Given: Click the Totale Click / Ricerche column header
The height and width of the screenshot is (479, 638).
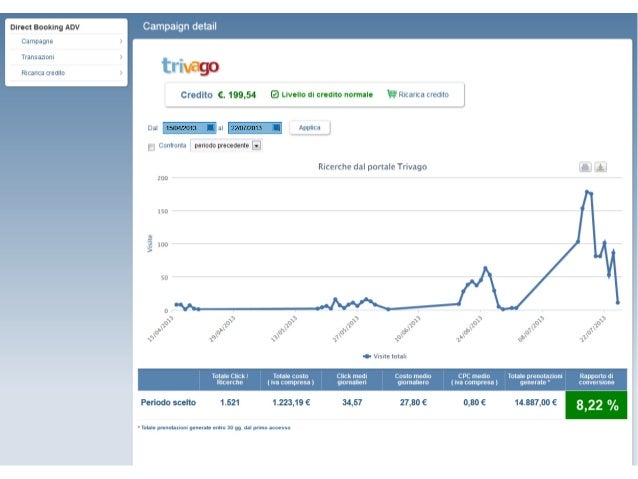Looking at the screenshot, I should click(230, 379).
